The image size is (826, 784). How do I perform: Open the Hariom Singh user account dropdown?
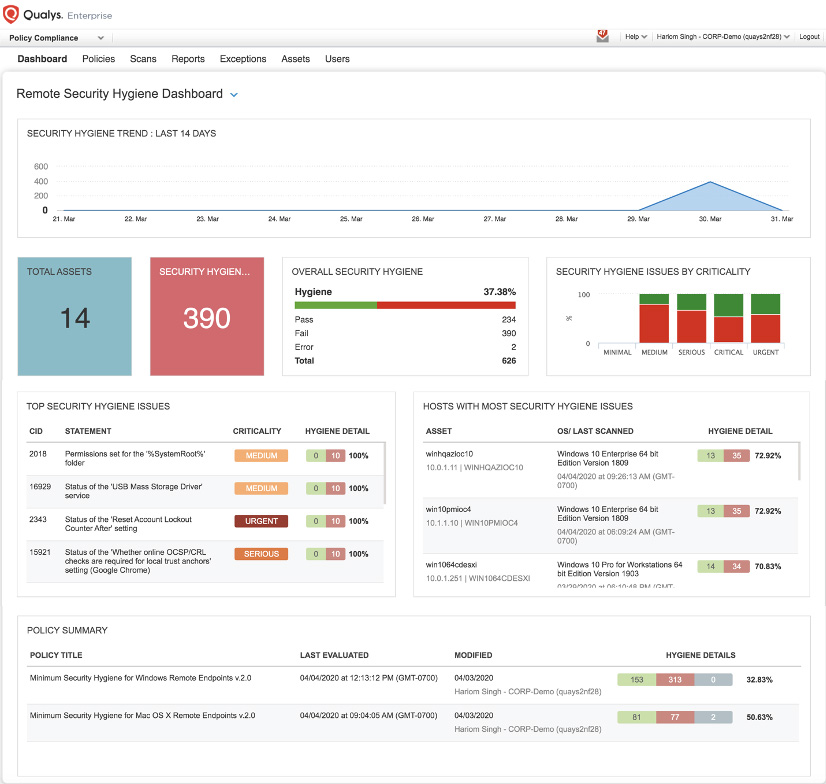(720, 37)
